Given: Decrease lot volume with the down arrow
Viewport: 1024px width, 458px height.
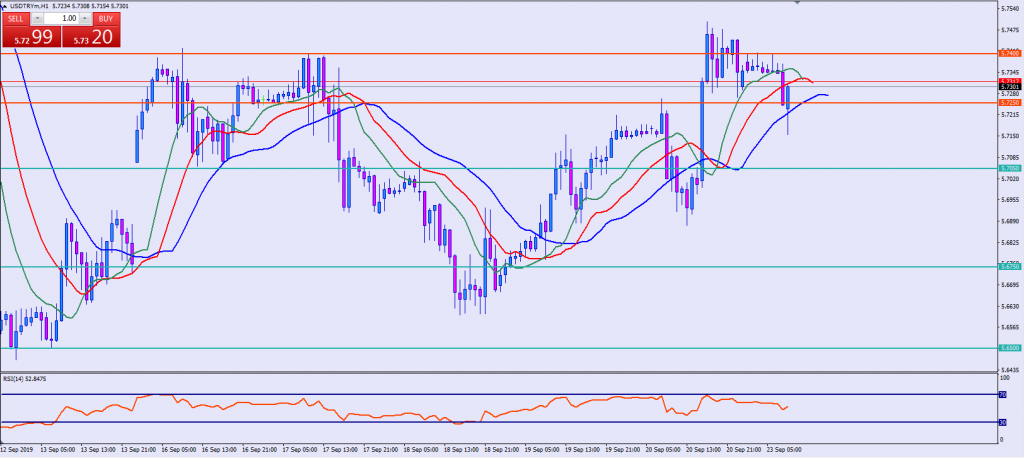Looking at the screenshot, I should point(37,18).
